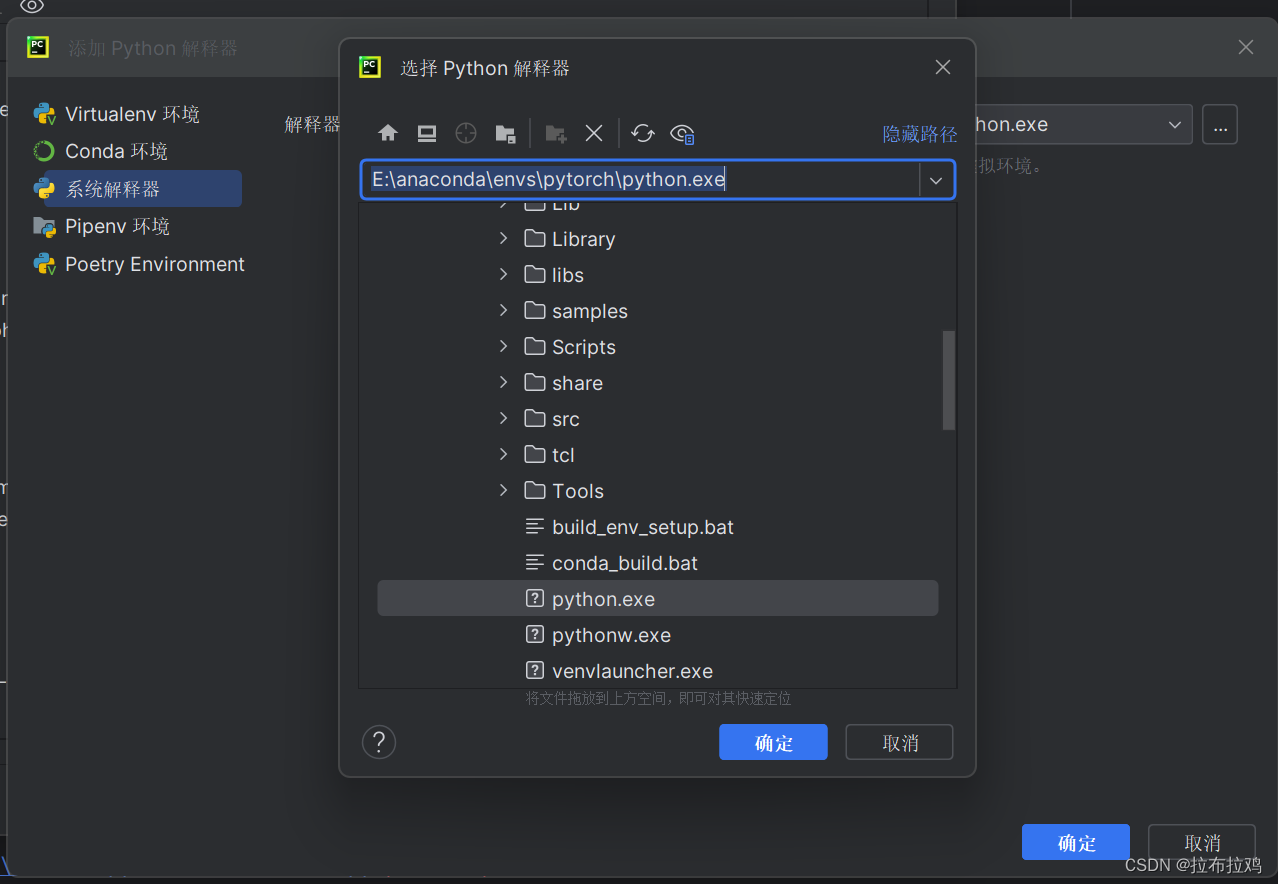Click 隐藏路径 hide path link

(x=920, y=134)
